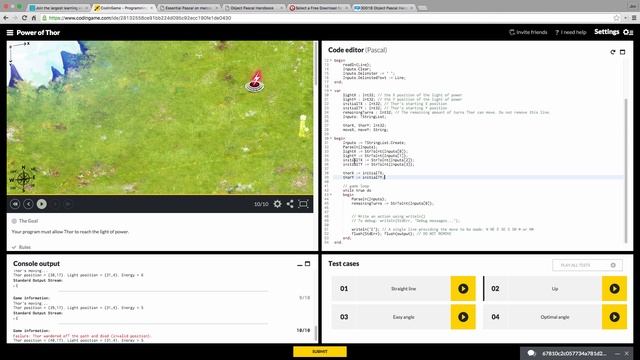The image size is (640, 360).
Task: Play the game replay
Action: pyautogui.click(x=42, y=204)
